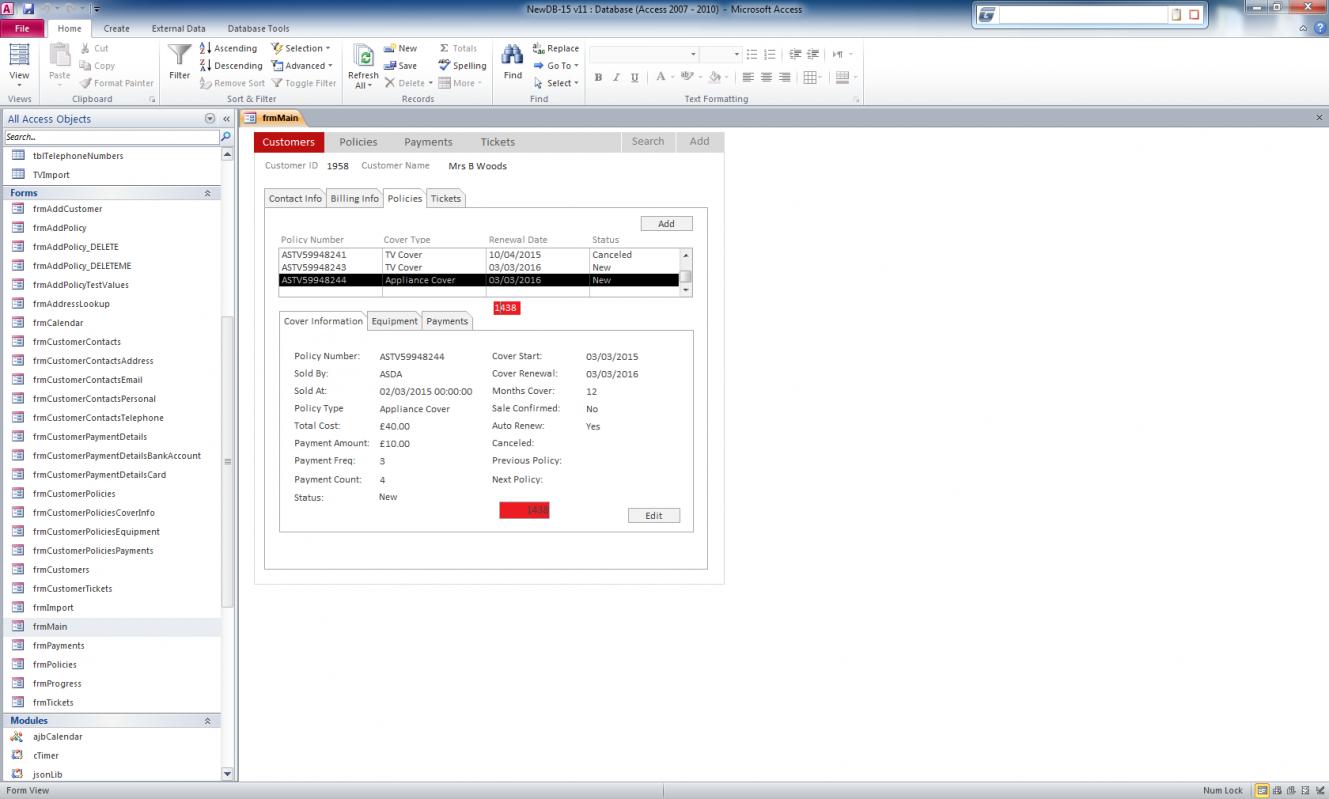Open the ajbCalendar module
Viewport: 1329px width, 799px height.
click(x=57, y=737)
